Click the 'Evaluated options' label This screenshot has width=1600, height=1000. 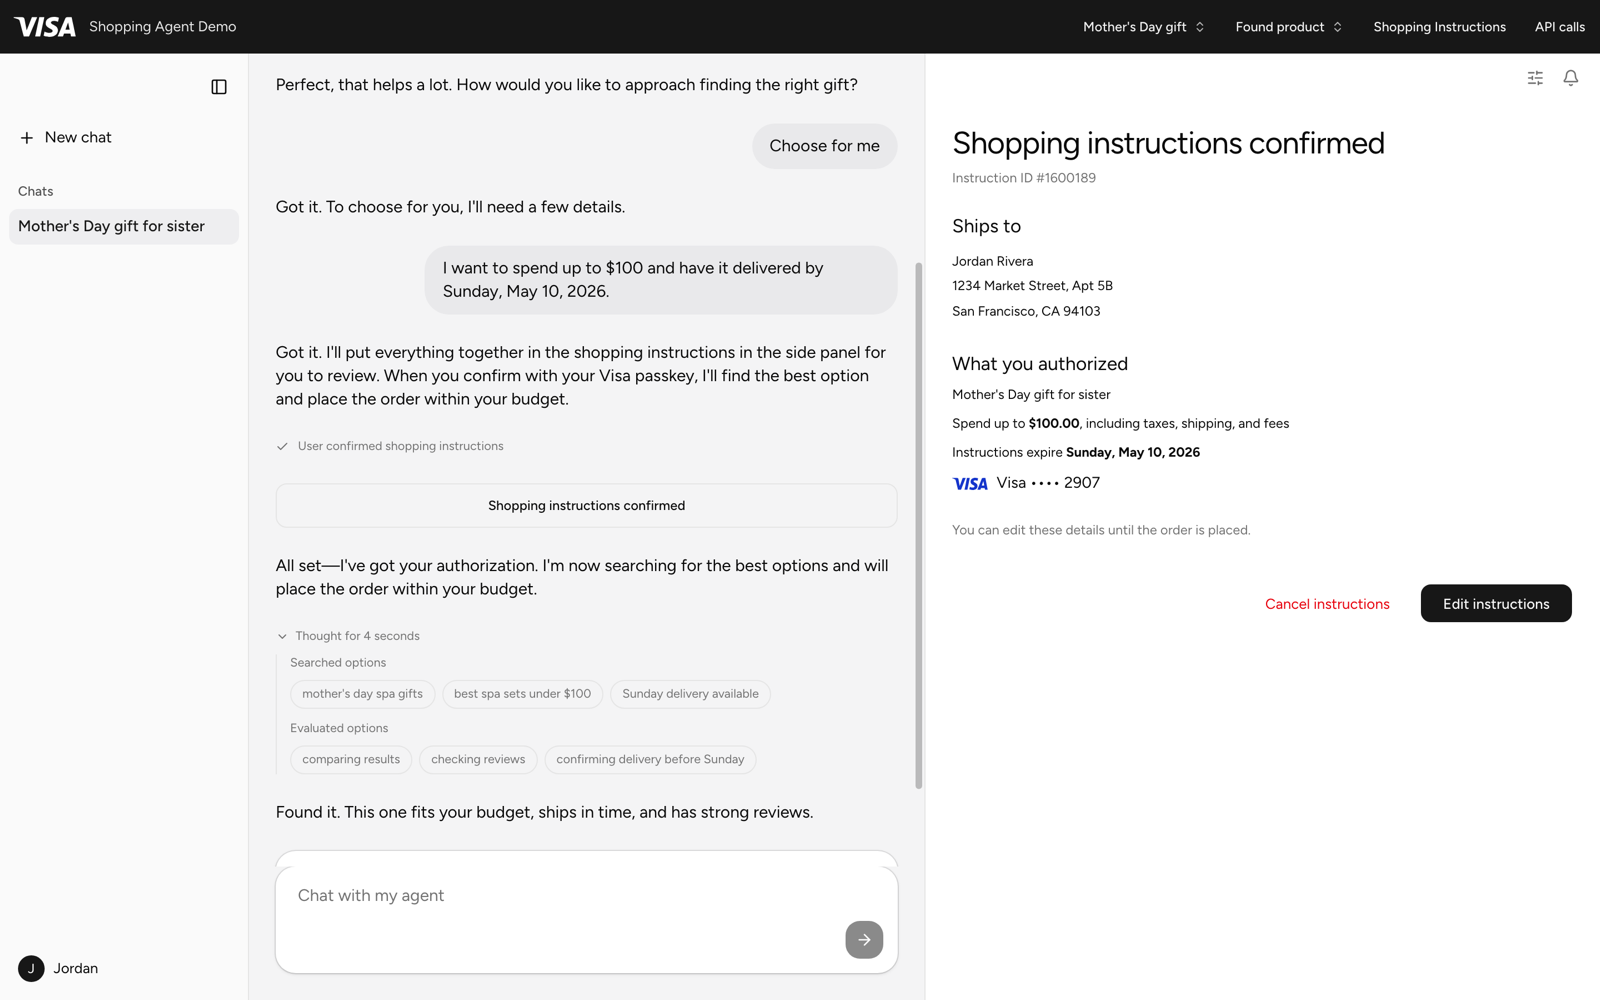coord(339,729)
